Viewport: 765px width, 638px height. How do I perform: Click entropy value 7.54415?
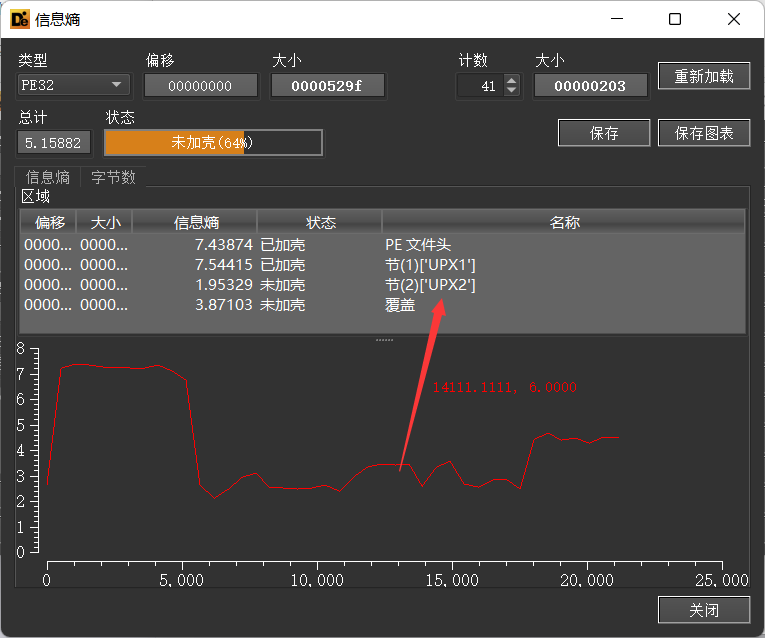[x=223, y=264]
